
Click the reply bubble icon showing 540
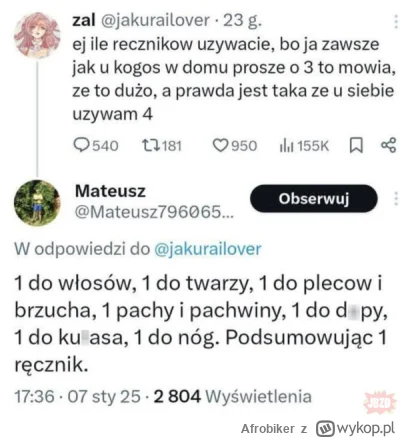coord(81,146)
